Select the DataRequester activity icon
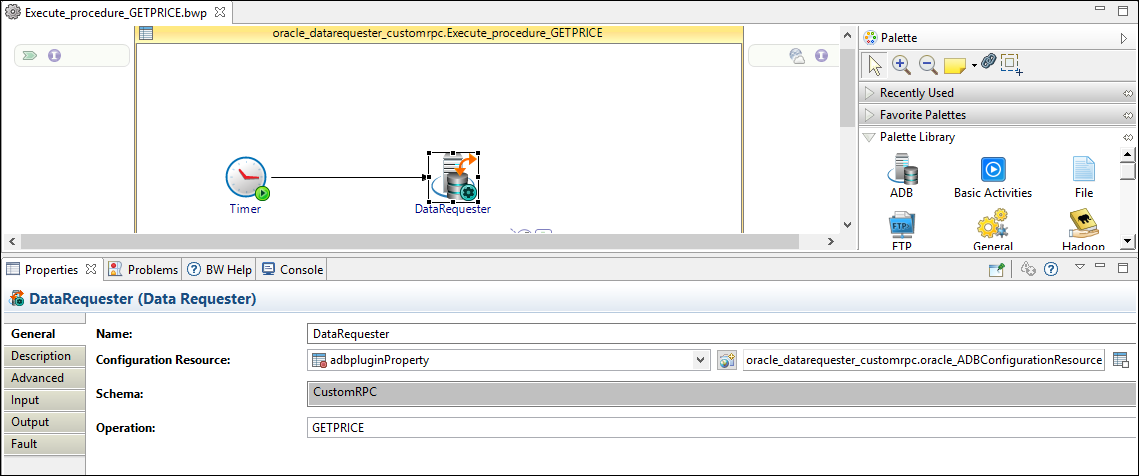 coord(453,177)
